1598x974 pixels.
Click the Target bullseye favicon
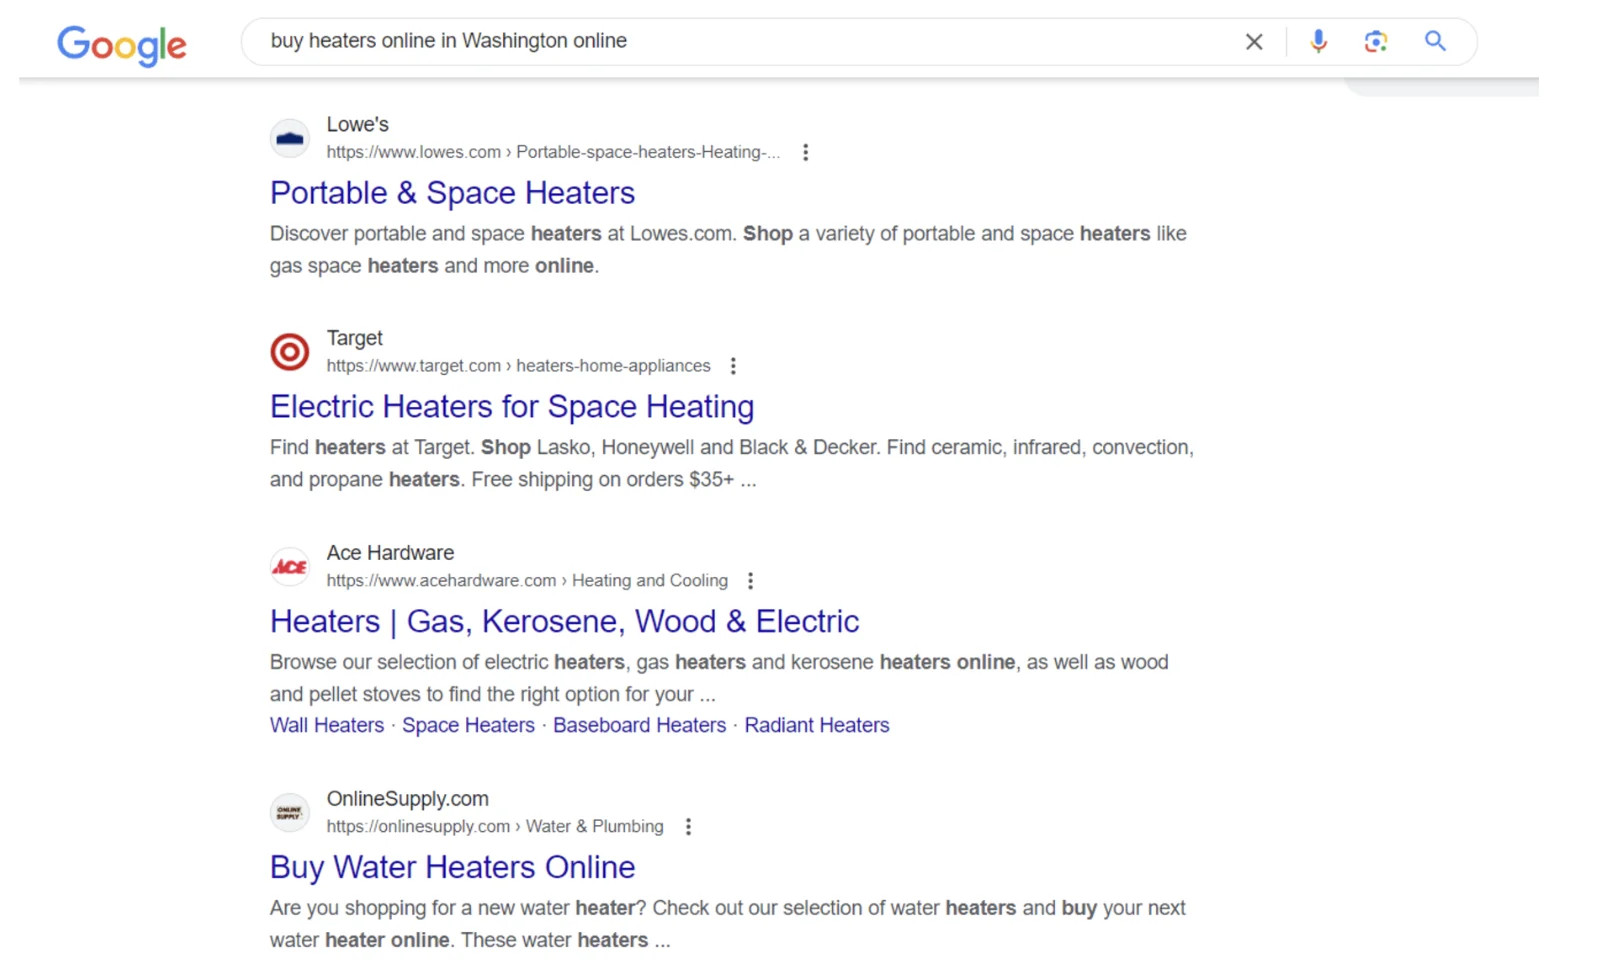pyautogui.click(x=290, y=352)
